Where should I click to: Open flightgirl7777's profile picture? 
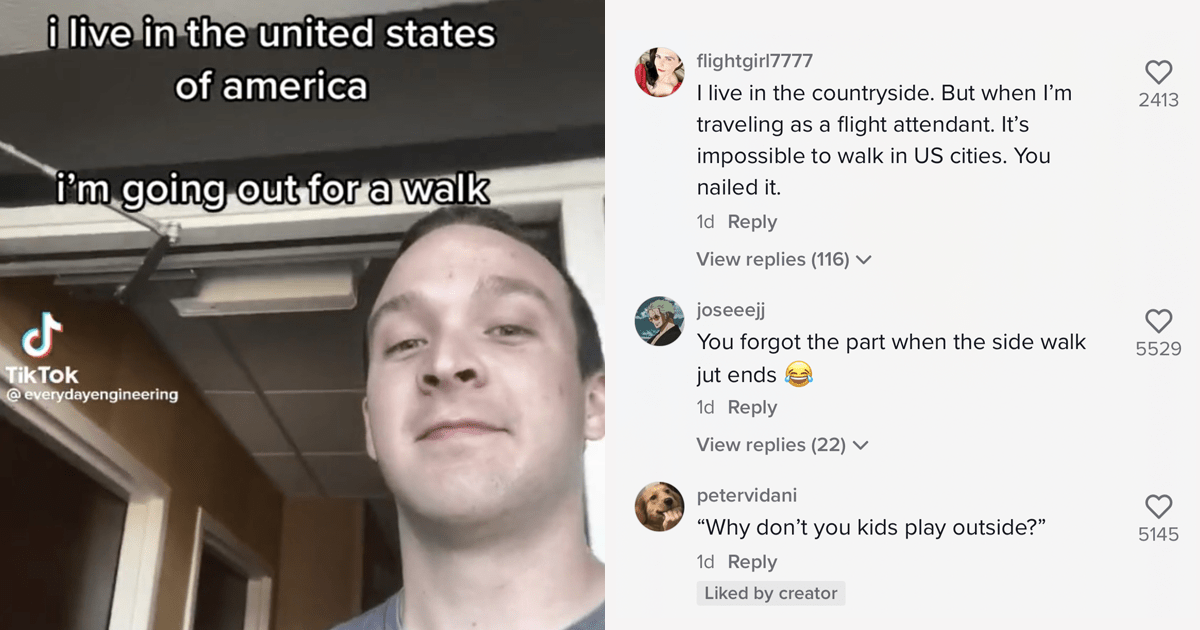tap(660, 72)
